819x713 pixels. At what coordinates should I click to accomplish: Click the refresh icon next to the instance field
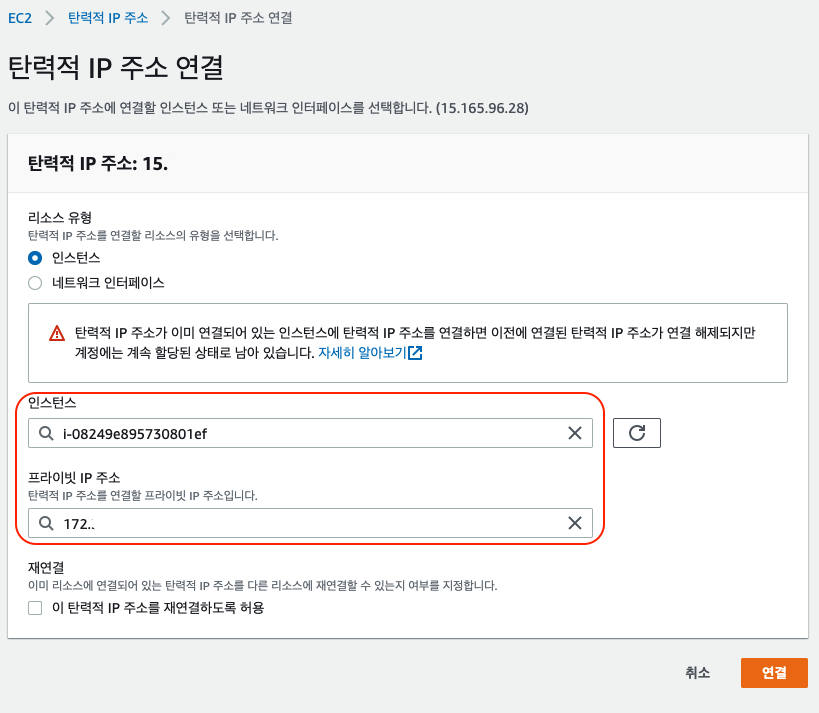(637, 433)
